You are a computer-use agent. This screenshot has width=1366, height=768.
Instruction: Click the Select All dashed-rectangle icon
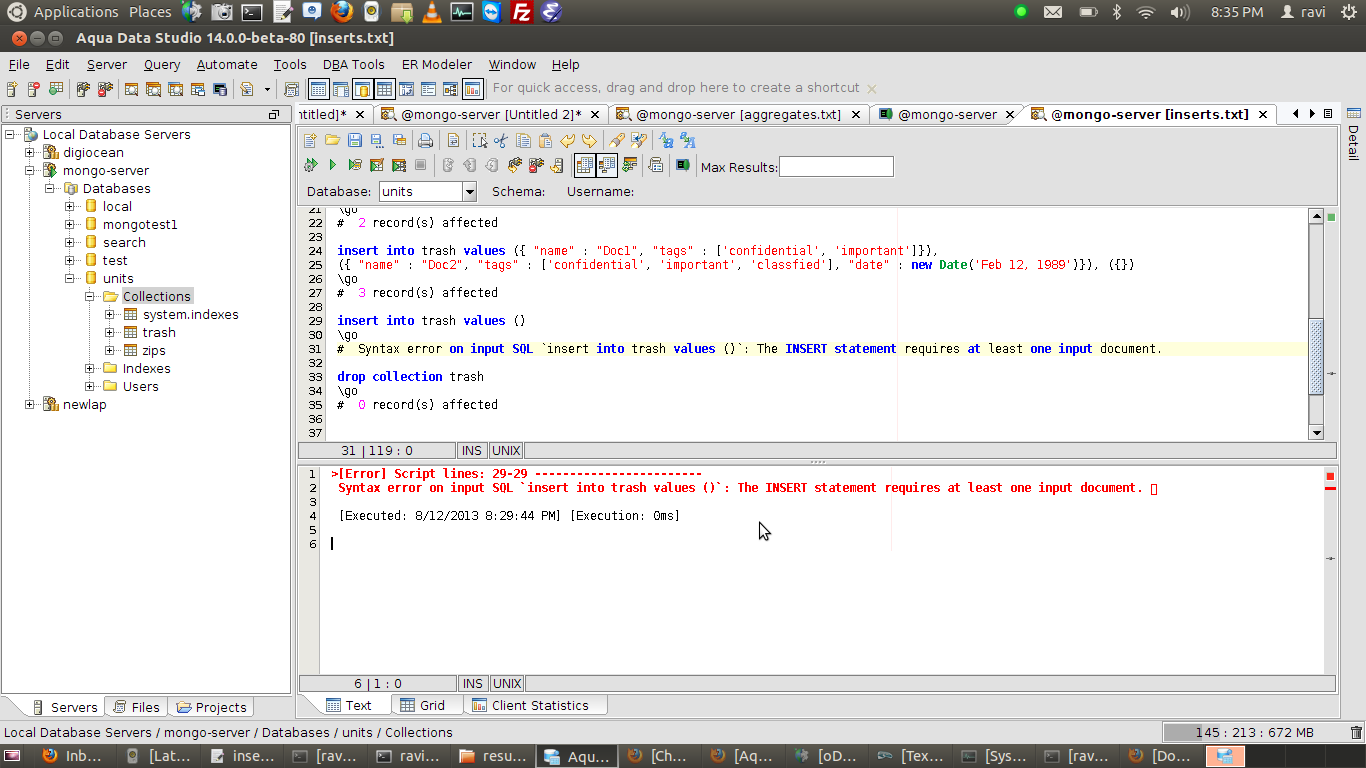(x=480, y=140)
